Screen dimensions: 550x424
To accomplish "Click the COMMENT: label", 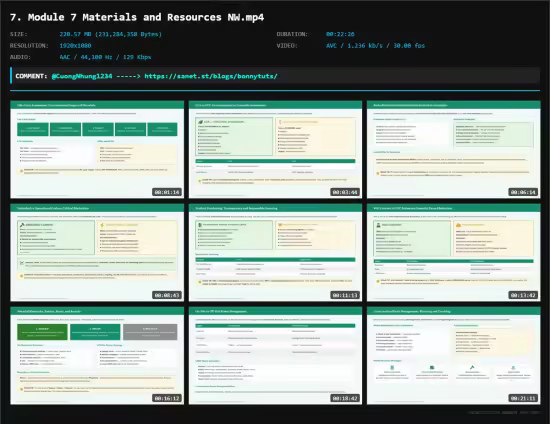I will coord(31,76).
